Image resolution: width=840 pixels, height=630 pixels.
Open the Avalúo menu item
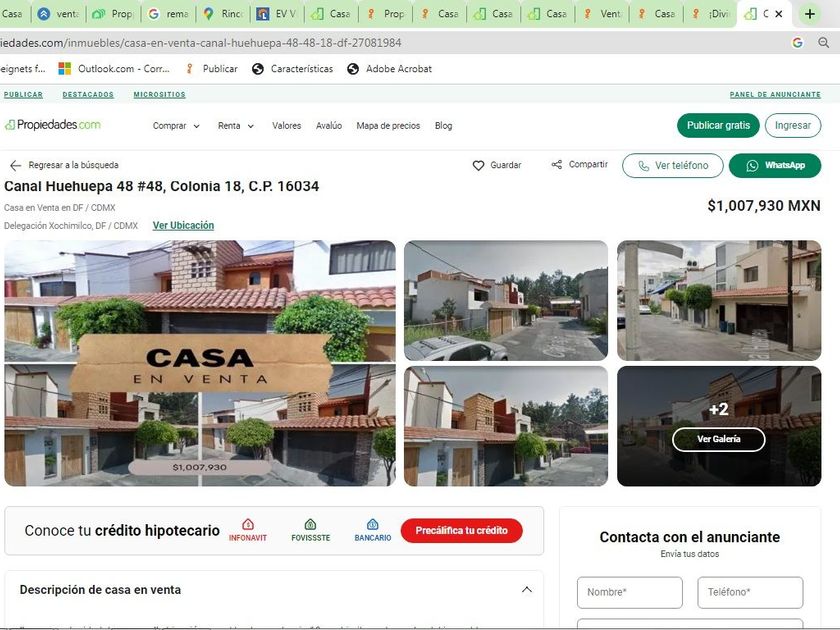coord(328,126)
